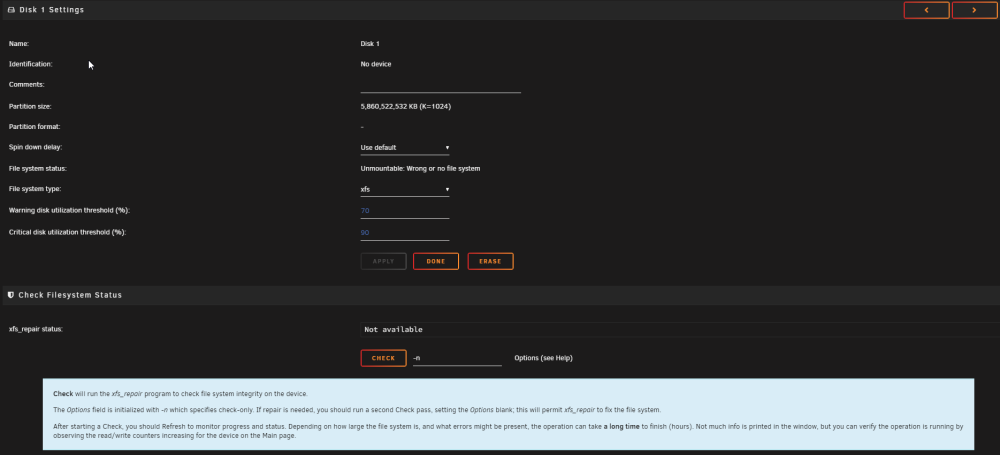Click the shield icon beside Check Filesystem Status

tap(11, 295)
